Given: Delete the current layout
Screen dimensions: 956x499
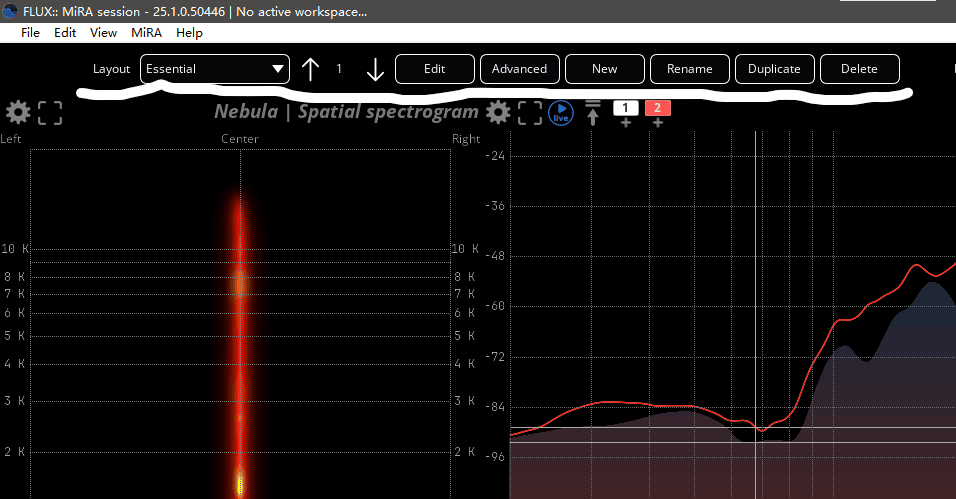Looking at the screenshot, I should (x=860, y=69).
